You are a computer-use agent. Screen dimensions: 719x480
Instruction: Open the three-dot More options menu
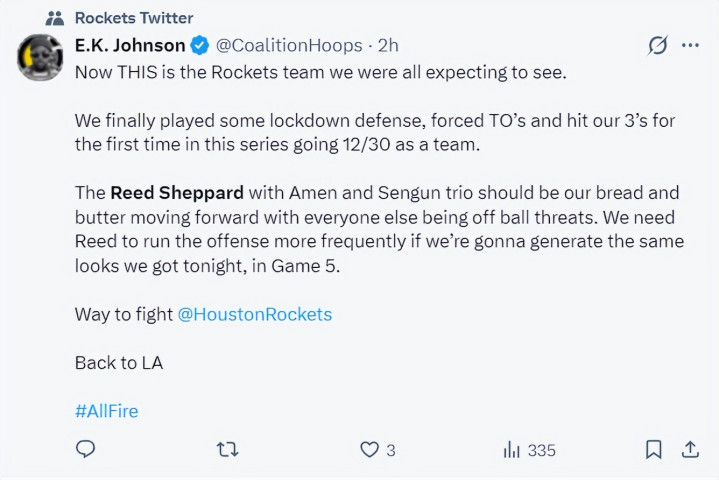tap(690, 46)
